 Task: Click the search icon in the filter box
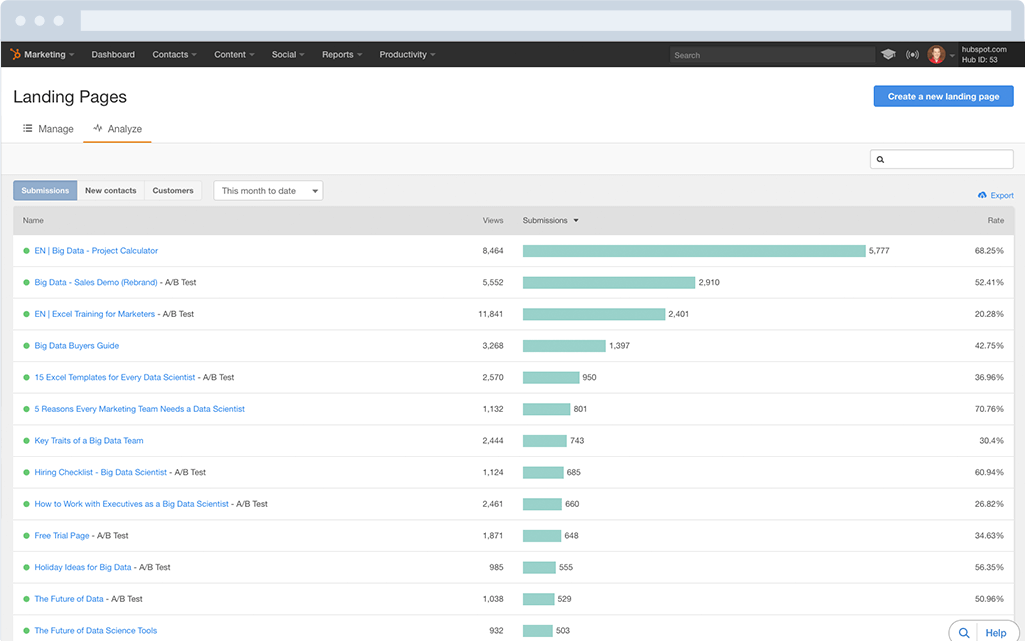coord(880,159)
